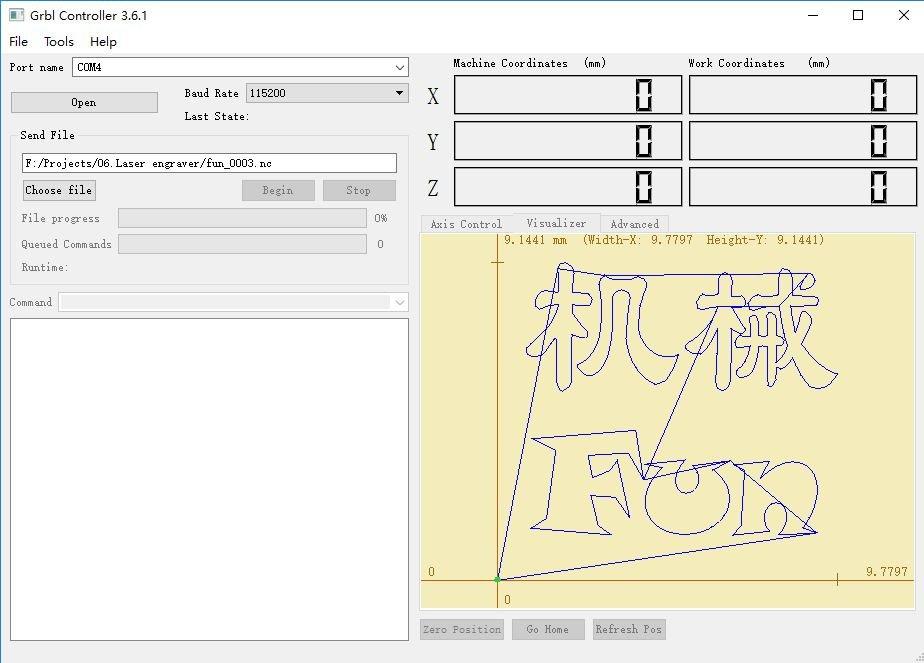Click the Machine Coordinates Z display
Image resolution: width=924 pixels, height=663 pixels.
coord(568,187)
